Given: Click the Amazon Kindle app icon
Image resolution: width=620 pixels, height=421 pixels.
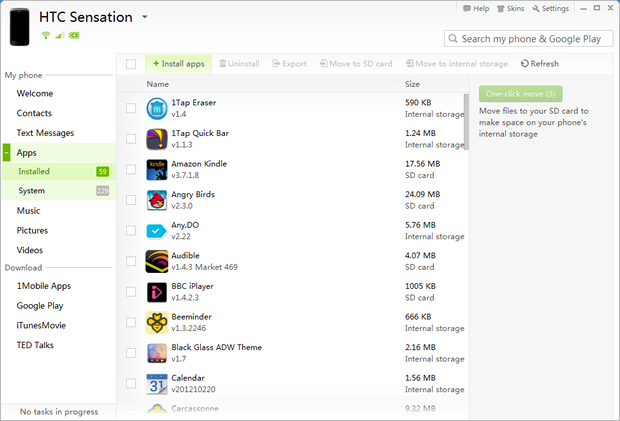Looking at the screenshot, I should 157,169.
